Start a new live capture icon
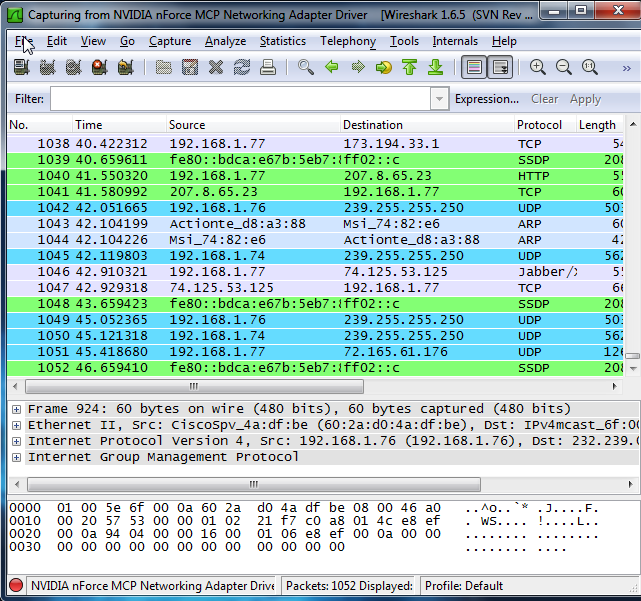Viewport: 641px width, 601px height. [74, 67]
